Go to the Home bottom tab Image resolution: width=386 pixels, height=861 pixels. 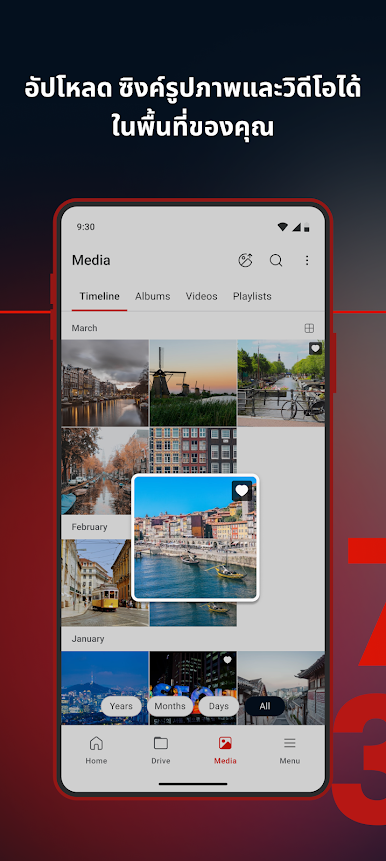96,750
